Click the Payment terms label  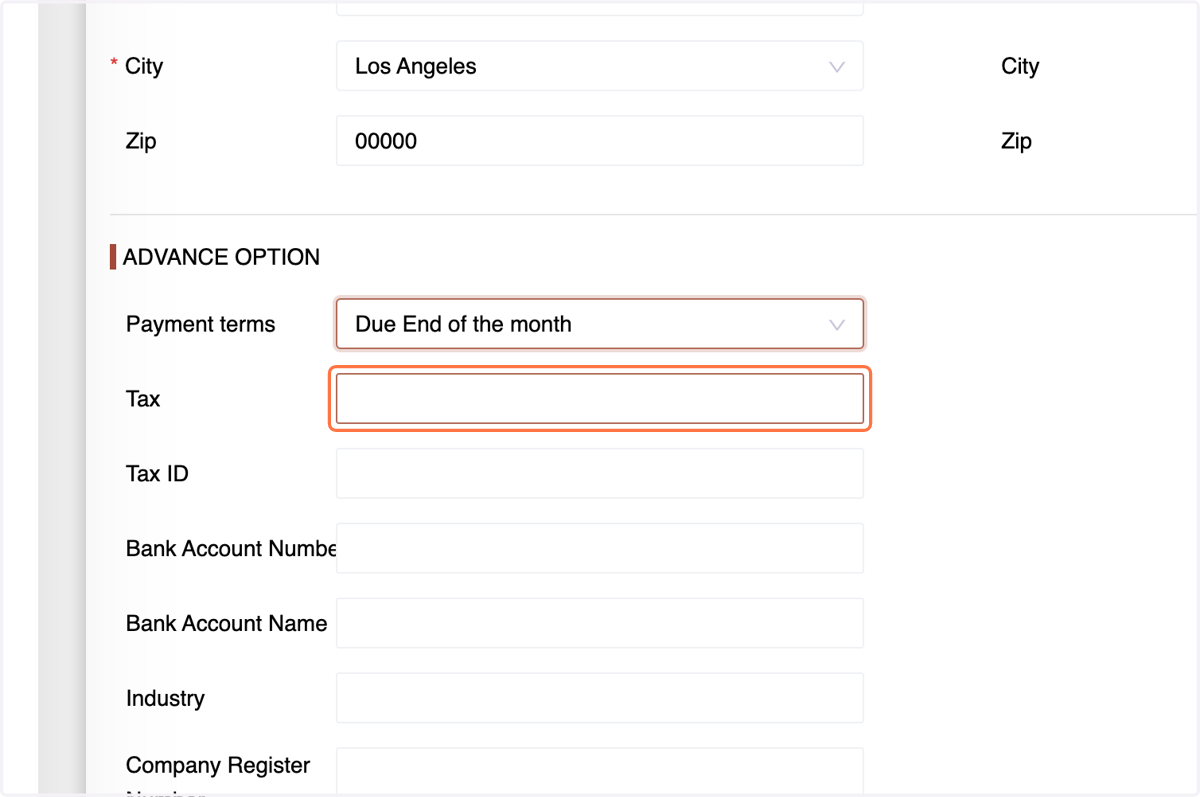(x=200, y=324)
